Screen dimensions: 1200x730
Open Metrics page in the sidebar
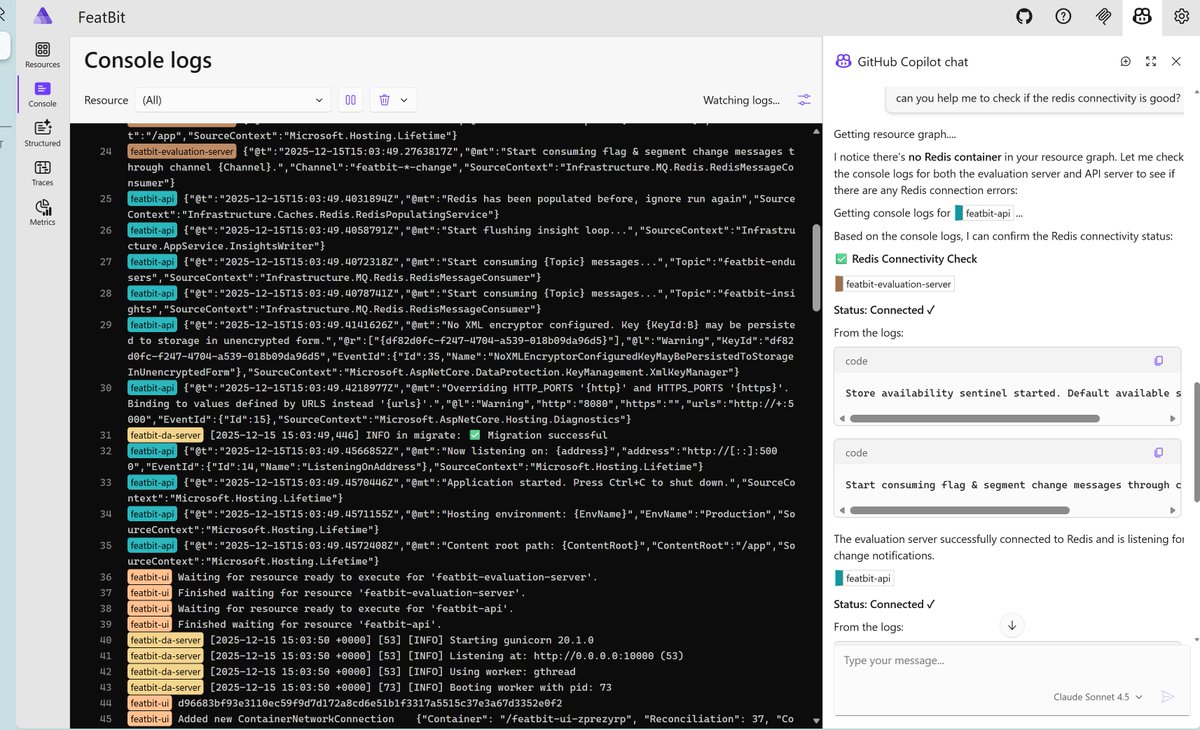tap(42, 213)
